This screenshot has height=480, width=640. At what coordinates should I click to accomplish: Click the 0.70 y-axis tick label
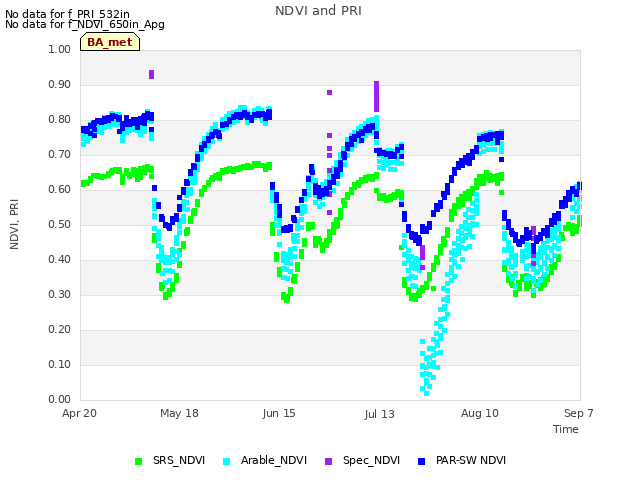[60, 155]
